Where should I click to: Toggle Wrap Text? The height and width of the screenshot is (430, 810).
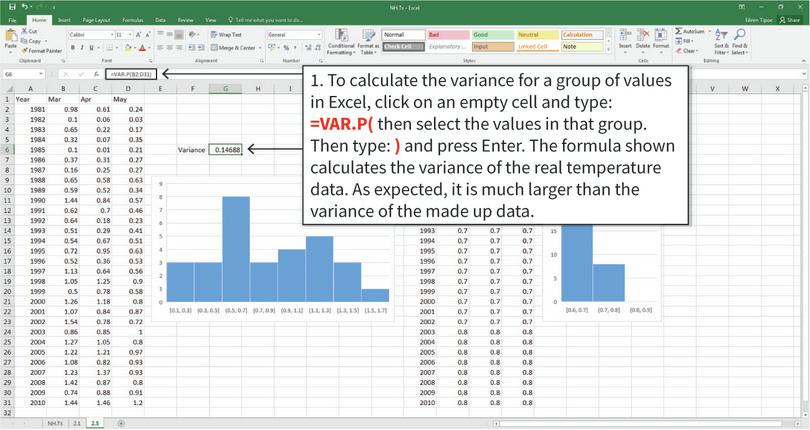226,35
